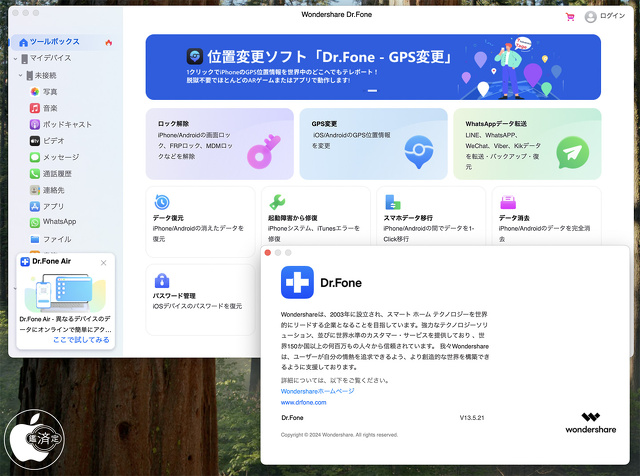
Task: Click the パスワード管理 lock icon
Action: pyautogui.click(x=162, y=280)
